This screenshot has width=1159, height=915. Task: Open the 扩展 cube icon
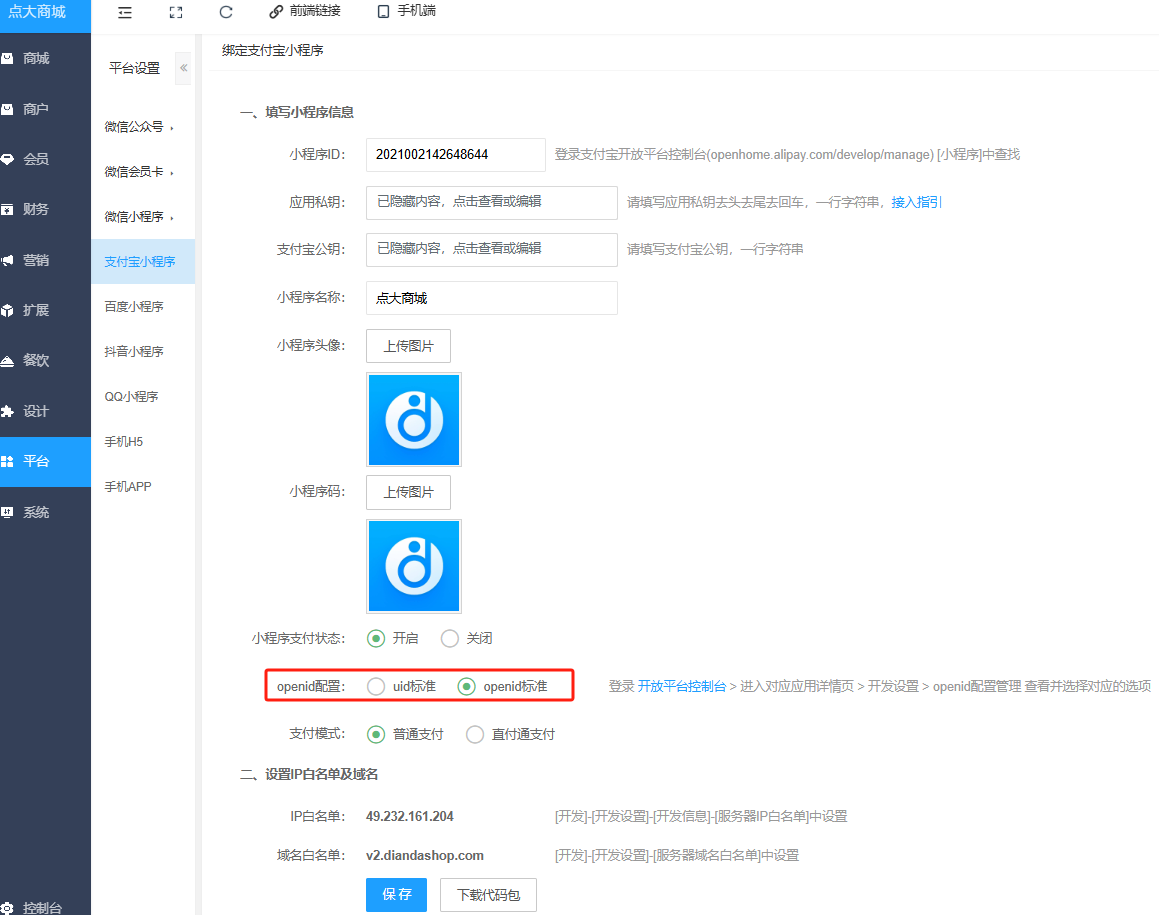click(7, 310)
